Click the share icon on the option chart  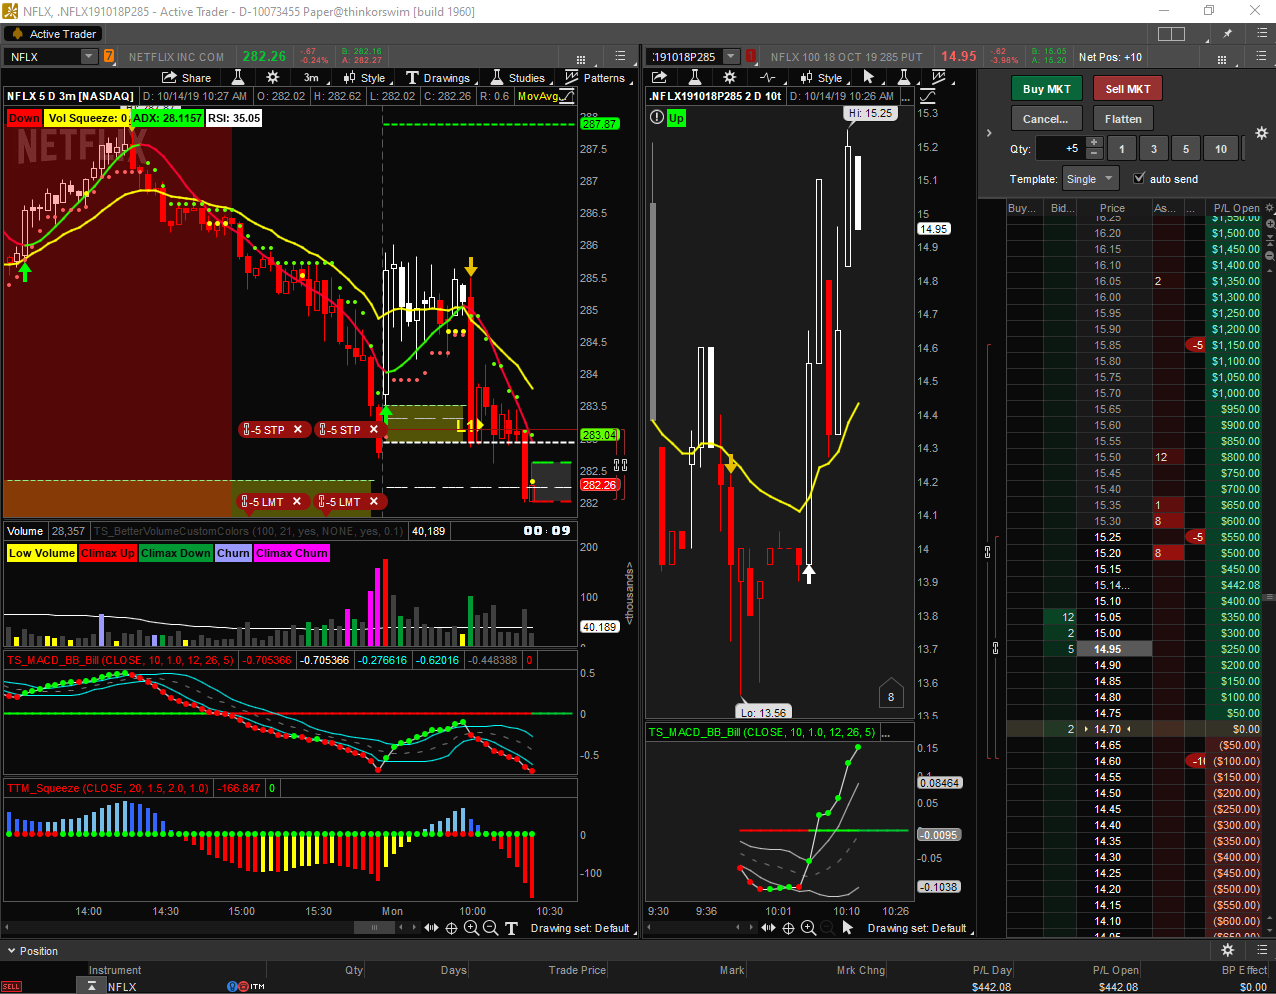pyautogui.click(x=660, y=77)
